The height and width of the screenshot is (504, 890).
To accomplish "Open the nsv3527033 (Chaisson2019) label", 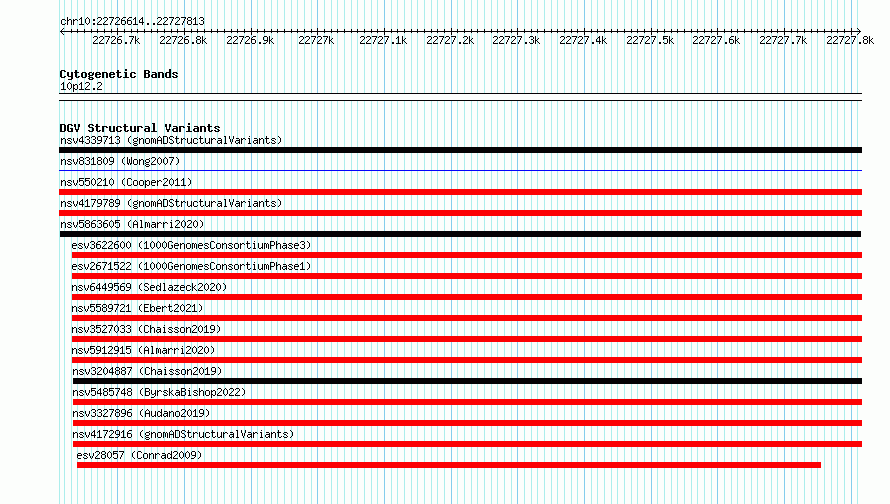I will point(146,329).
